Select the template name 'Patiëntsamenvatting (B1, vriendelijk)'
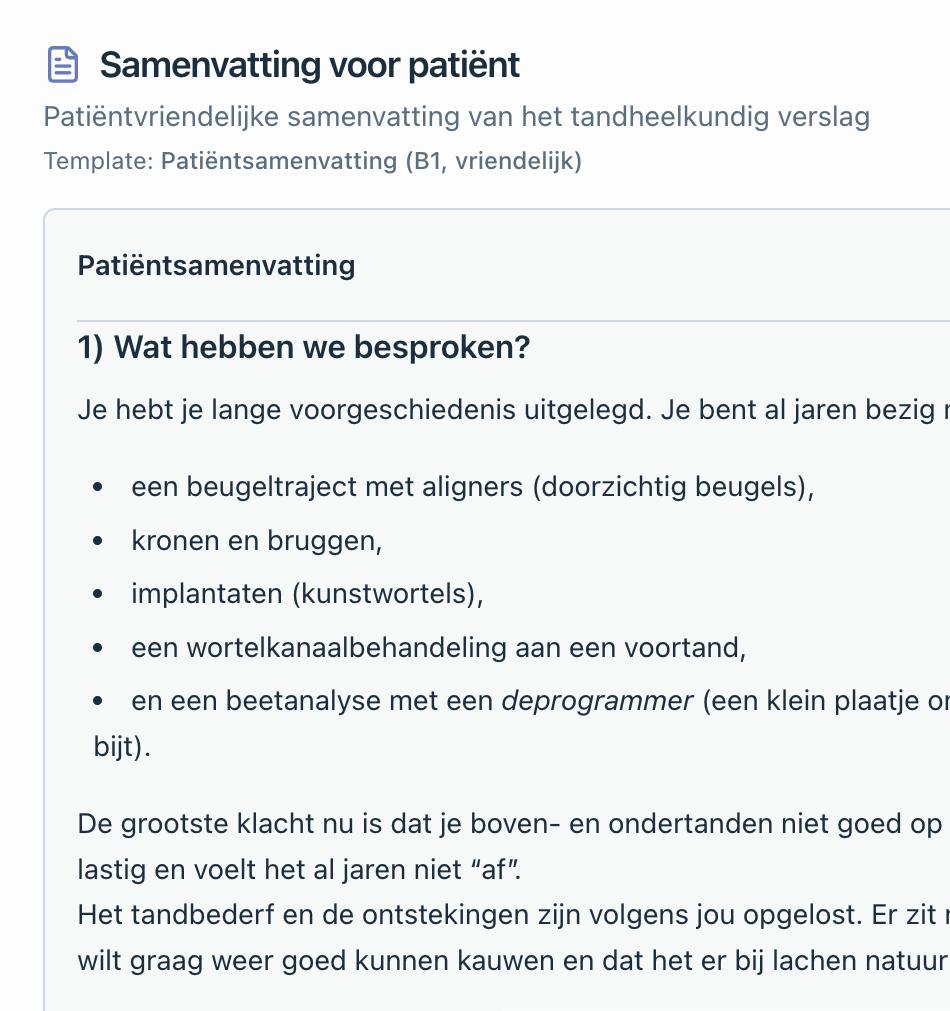The image size is (950, 1011). coord(371,161)
